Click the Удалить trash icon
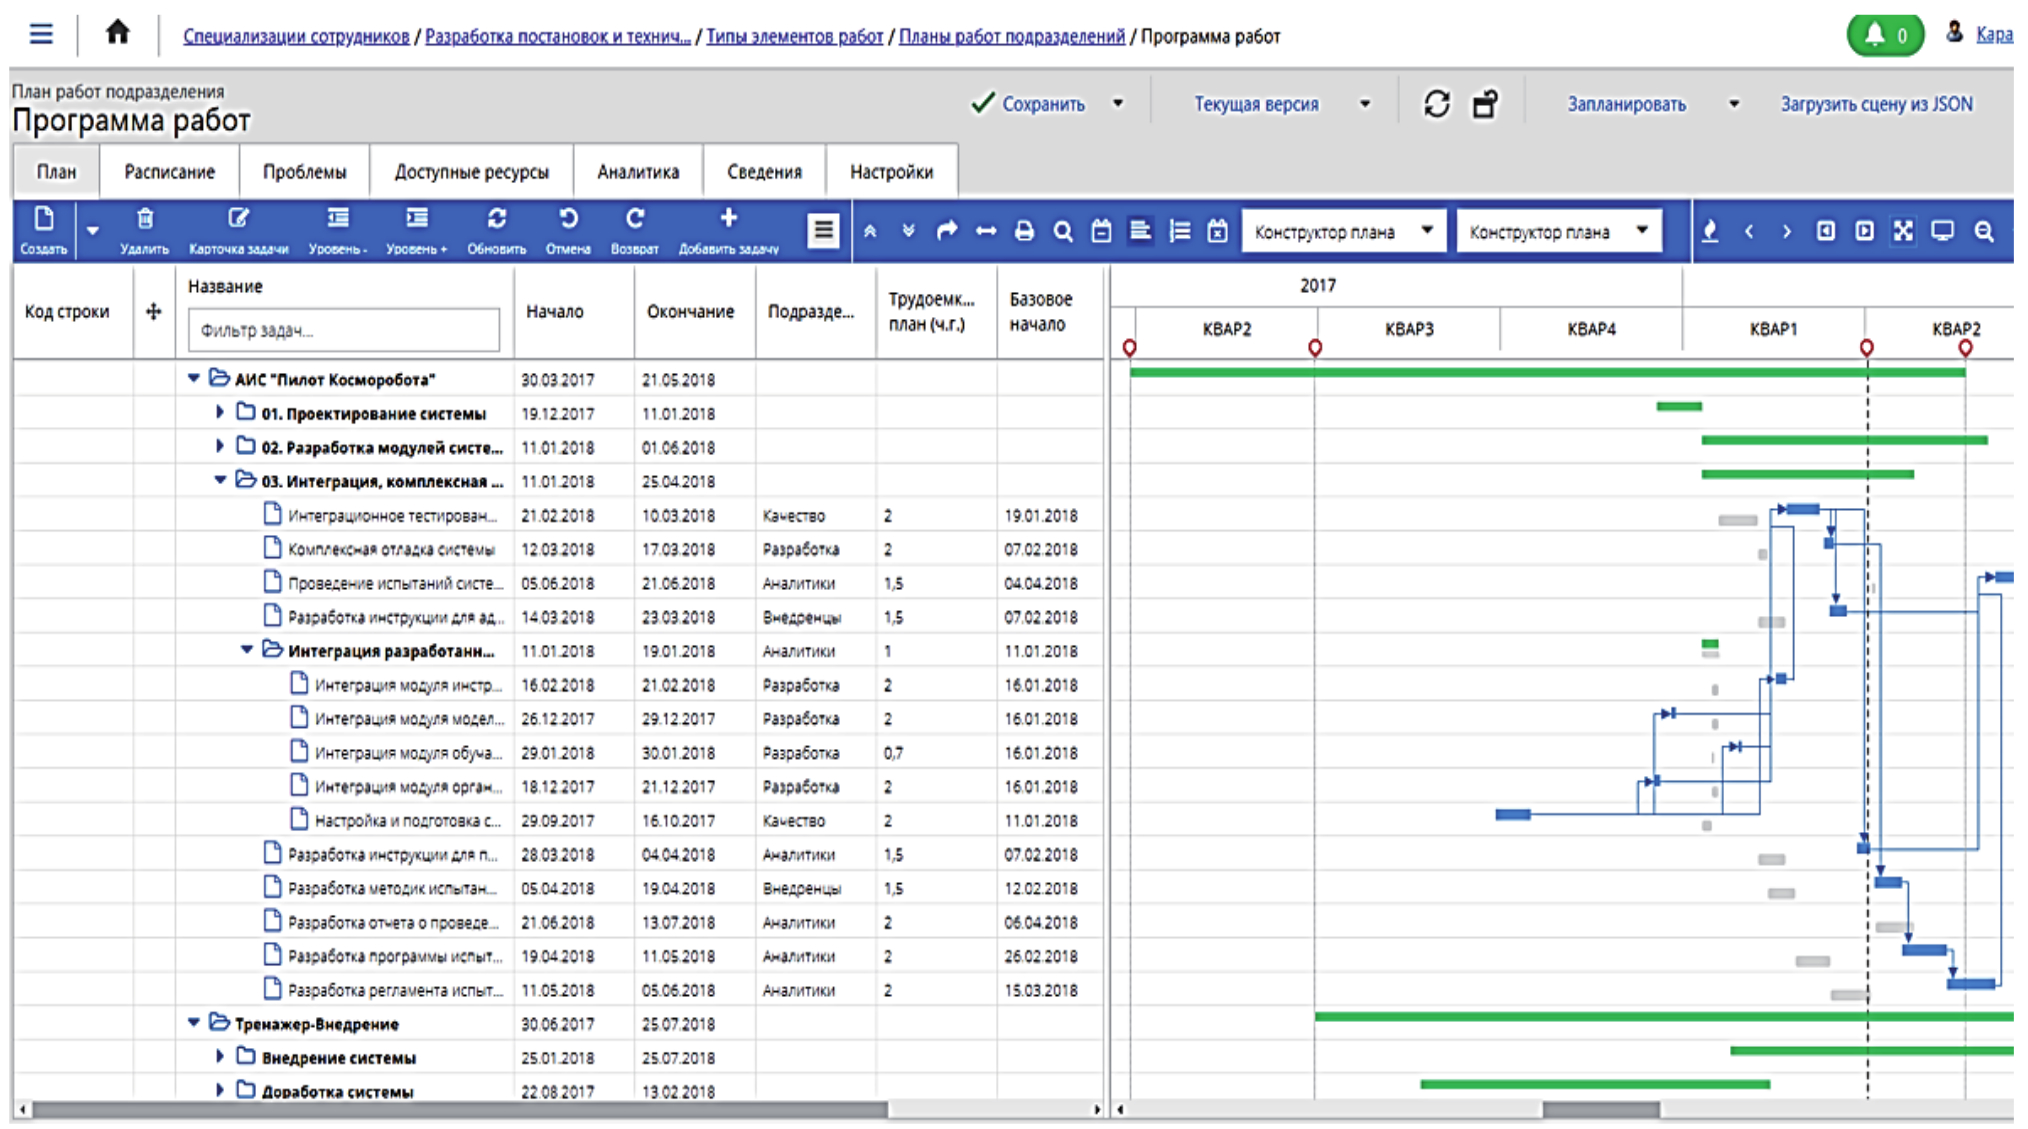The height and width of the screenshot is (1129, 2028). [145, 219]
